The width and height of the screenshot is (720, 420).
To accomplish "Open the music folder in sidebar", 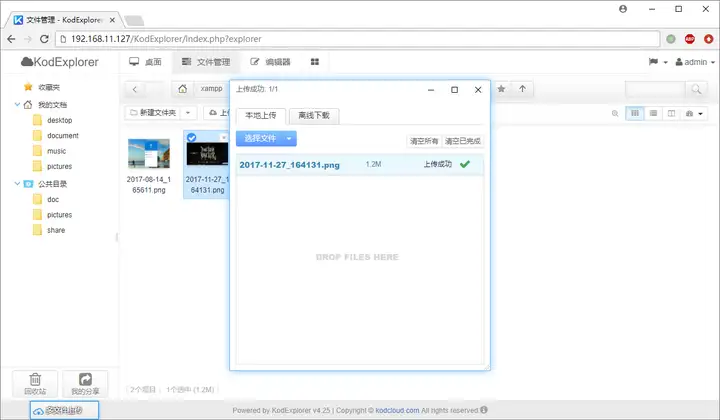I will [x=56, y=151].
